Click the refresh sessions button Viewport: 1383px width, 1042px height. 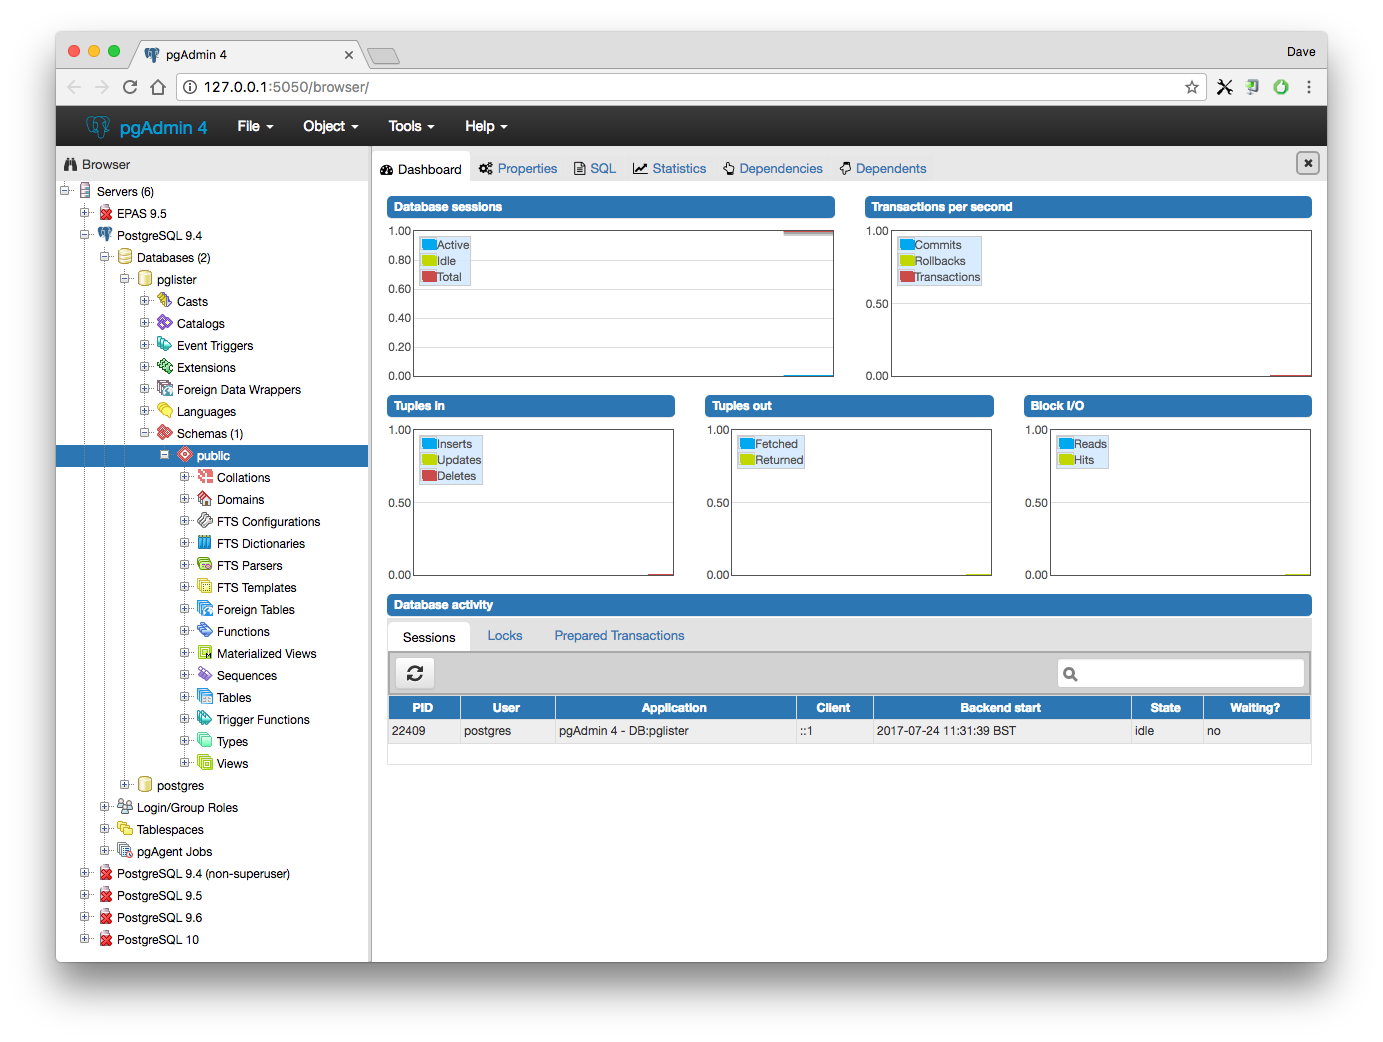click(x=415, y=674)
